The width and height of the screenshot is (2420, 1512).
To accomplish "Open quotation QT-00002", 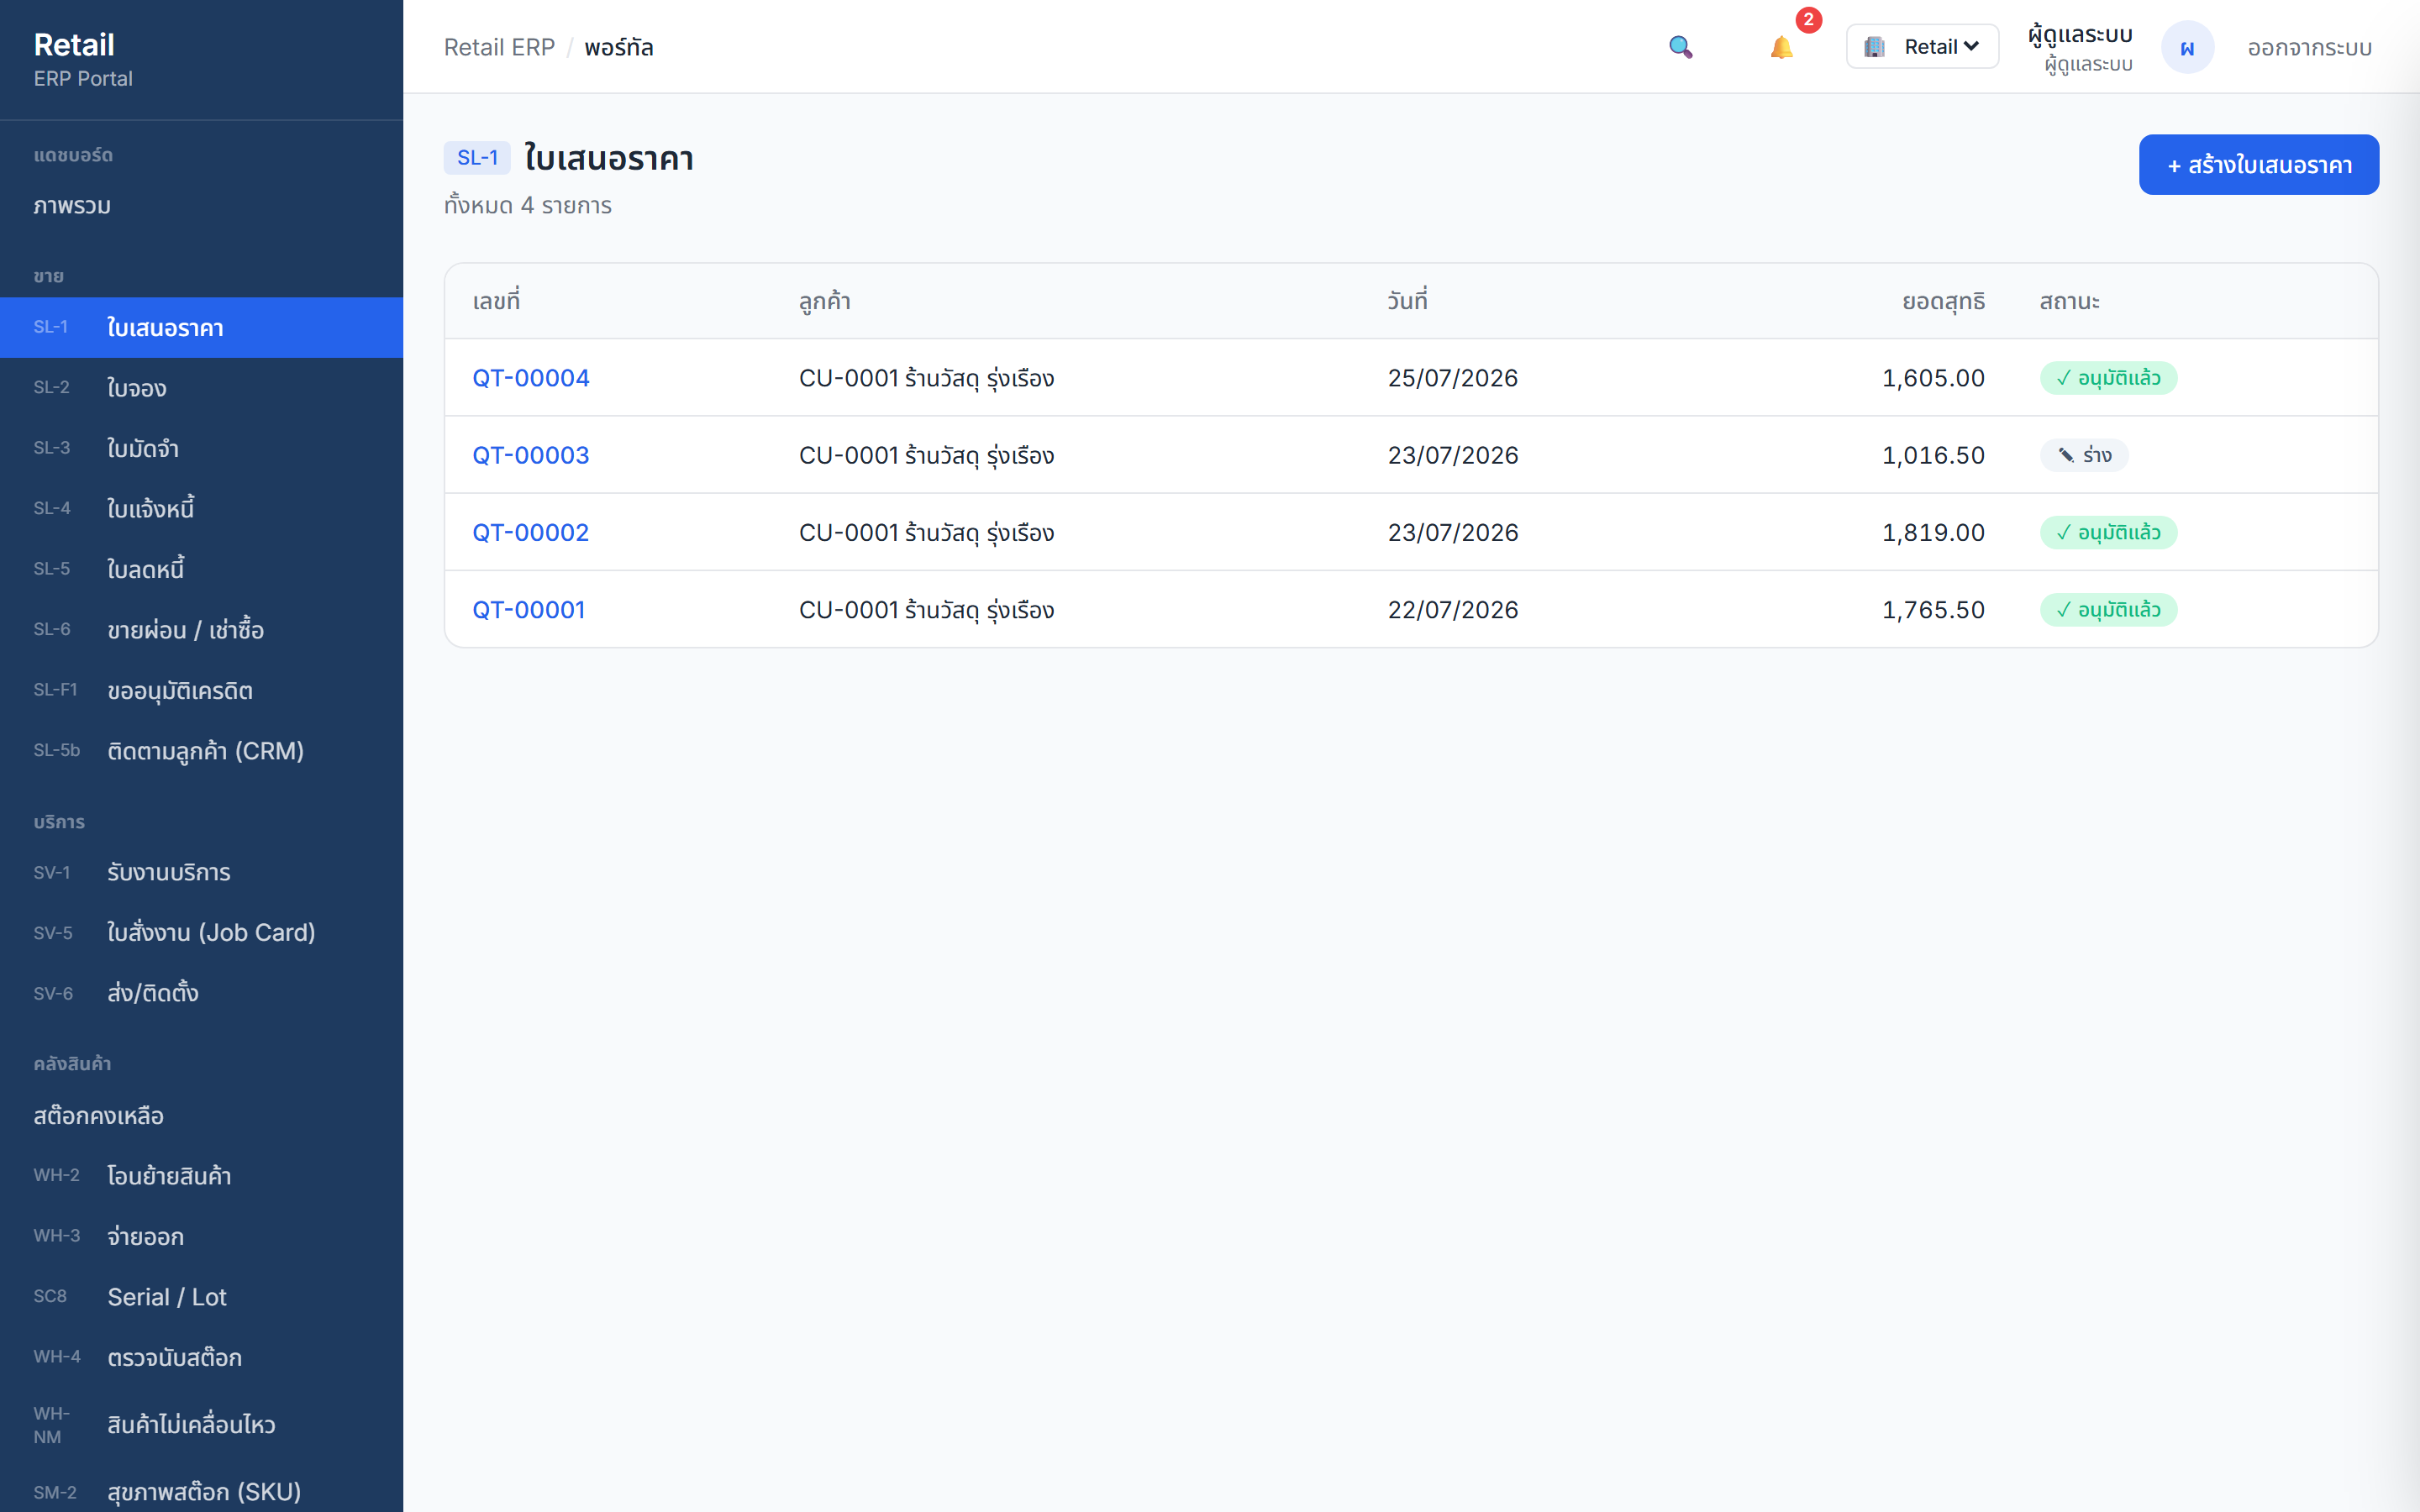I will coord(530,532).
